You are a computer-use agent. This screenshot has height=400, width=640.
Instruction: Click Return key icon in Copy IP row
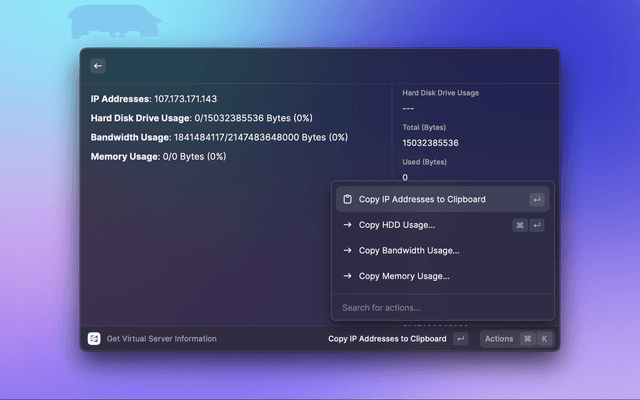pyautogui.click(x=537, y=199)
